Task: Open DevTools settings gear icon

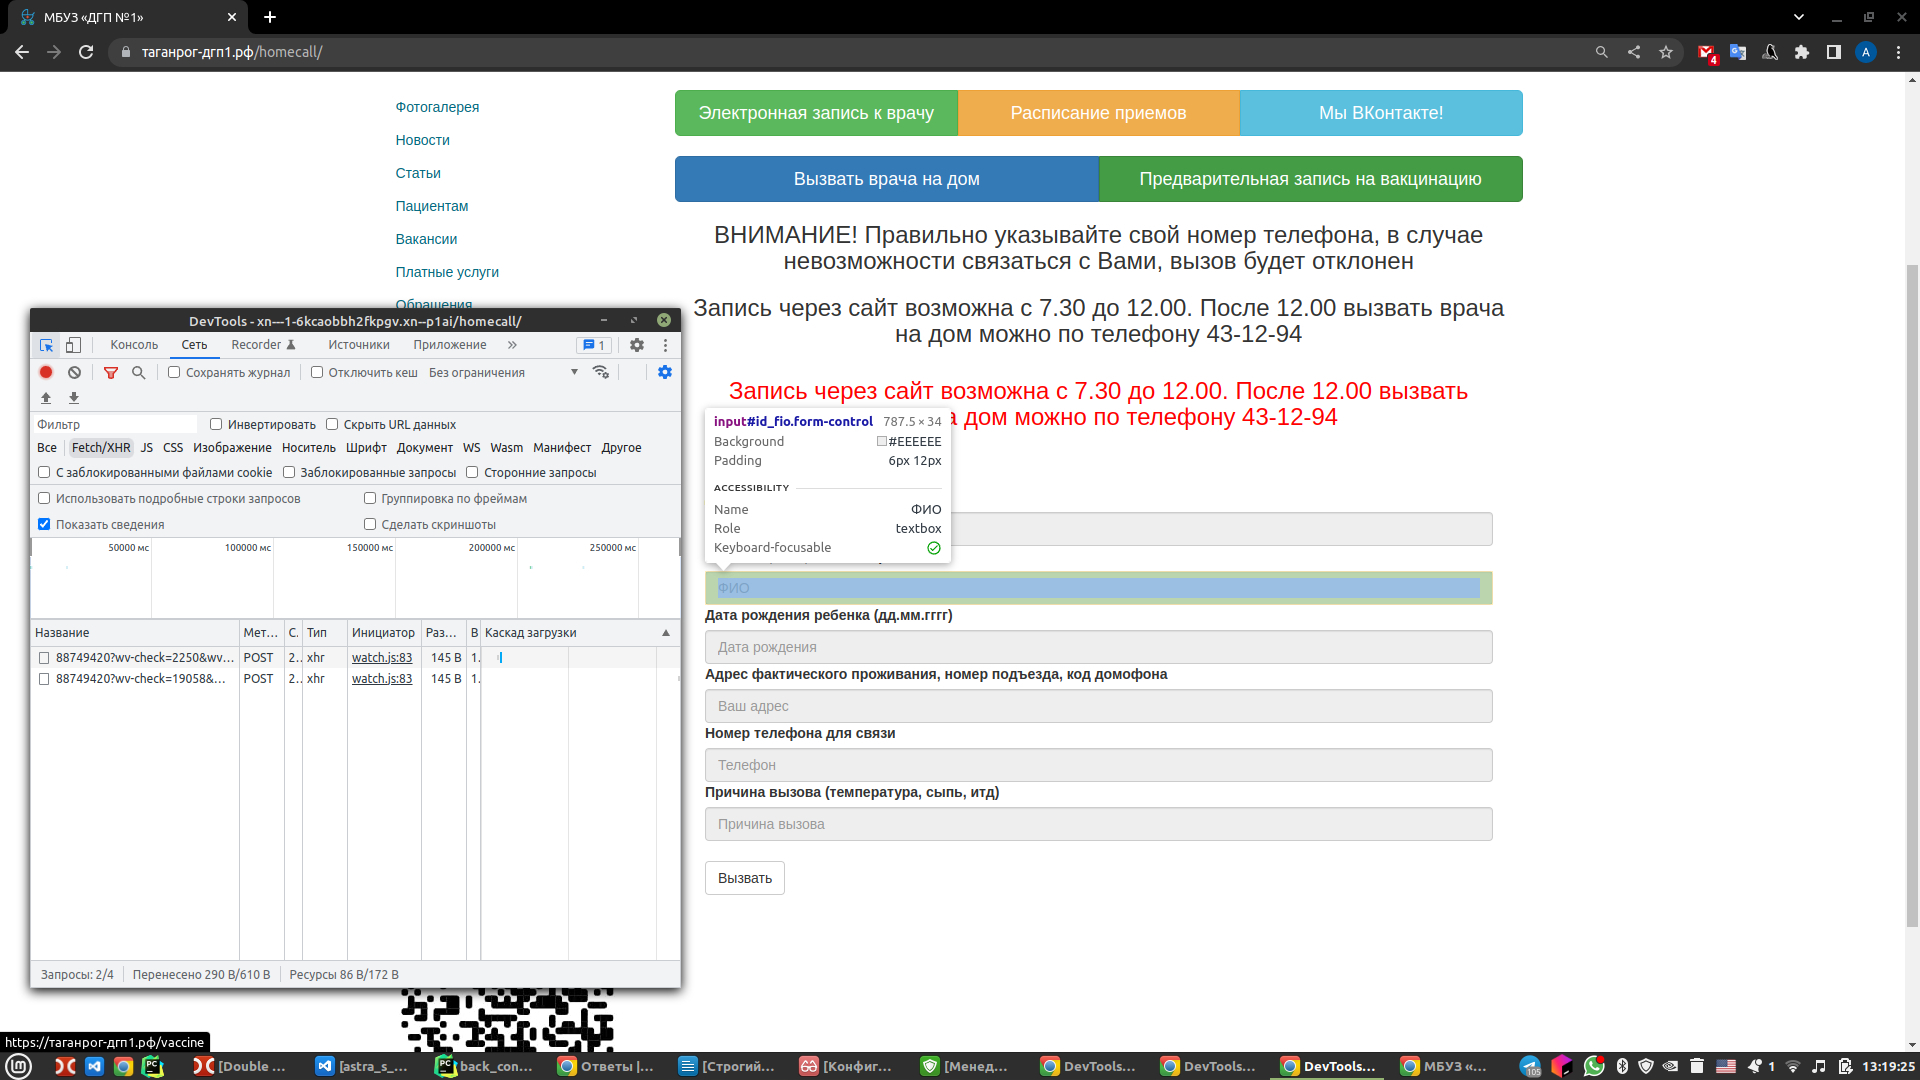Action: [637, 345]
